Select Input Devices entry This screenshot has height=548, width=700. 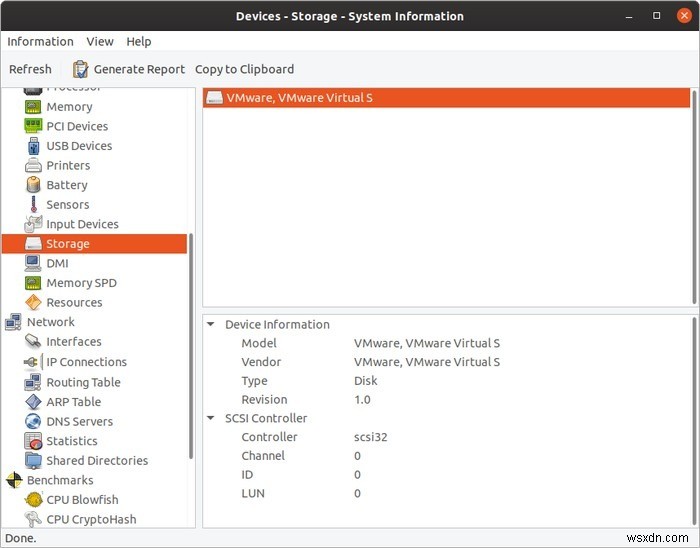(83, 224)
